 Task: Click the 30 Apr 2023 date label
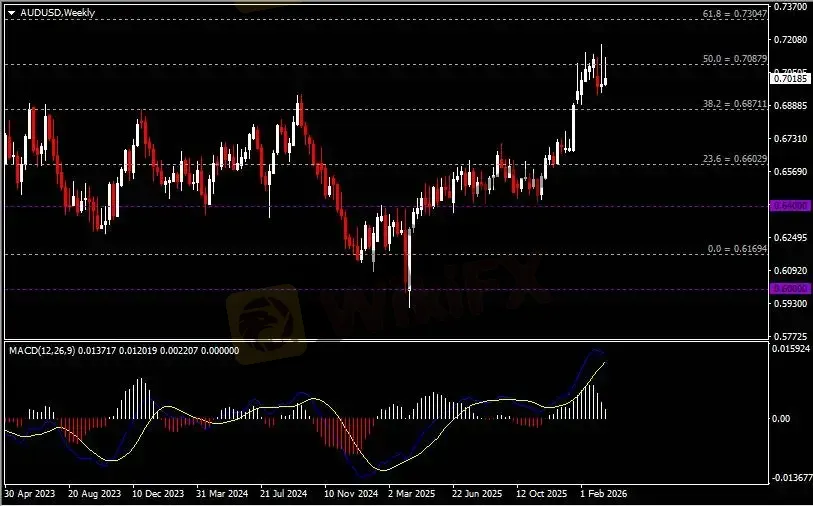(29, 494)
